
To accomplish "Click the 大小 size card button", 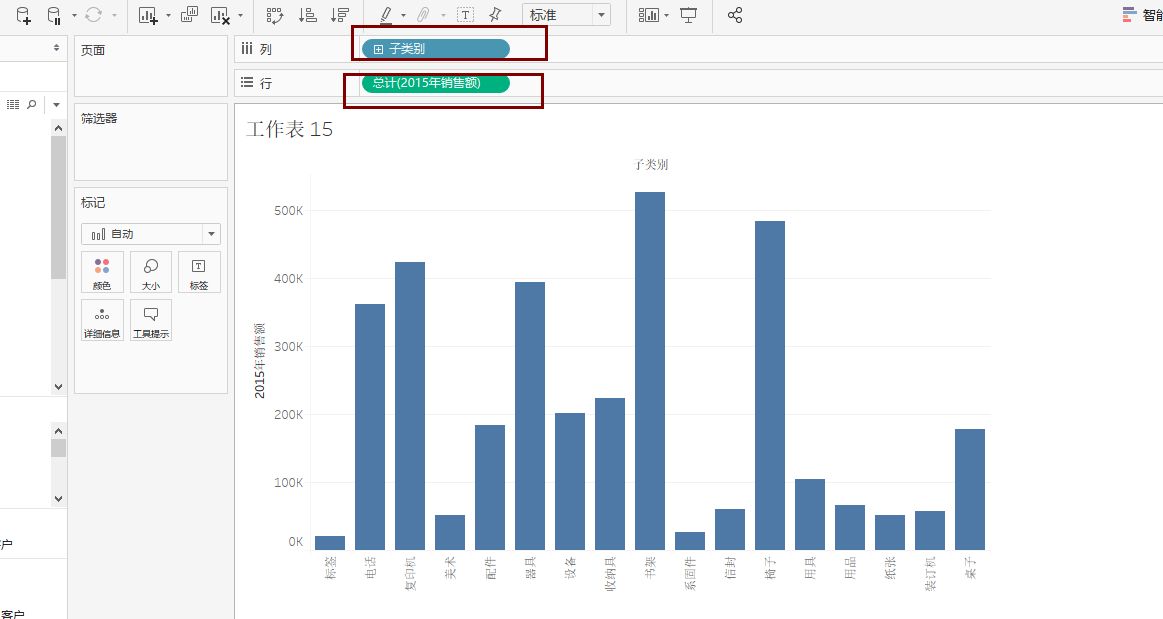I will tap(151, 272).
